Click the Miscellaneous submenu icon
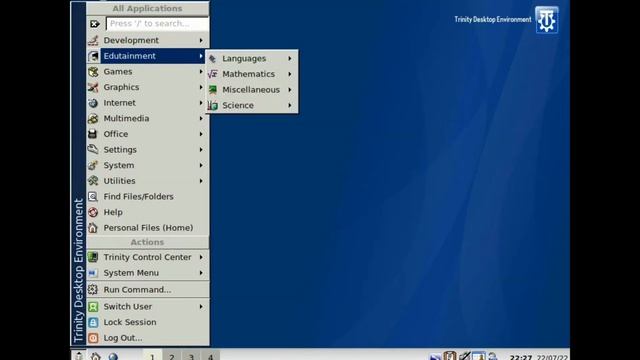This screenshot has width=640, height=360. pos(213,90)
